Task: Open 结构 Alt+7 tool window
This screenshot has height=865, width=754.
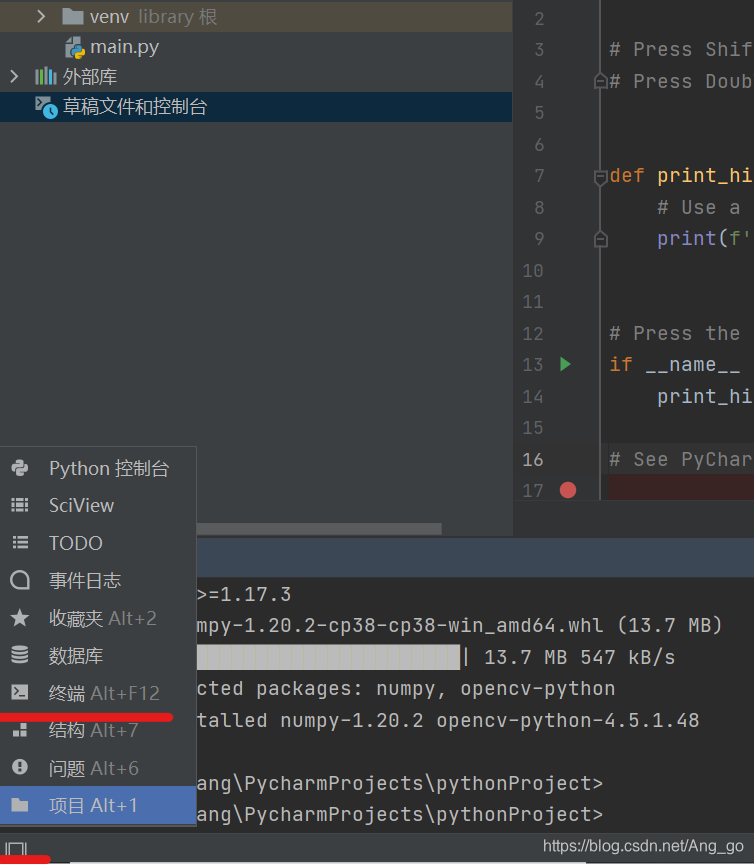Action: click(98, 730)
